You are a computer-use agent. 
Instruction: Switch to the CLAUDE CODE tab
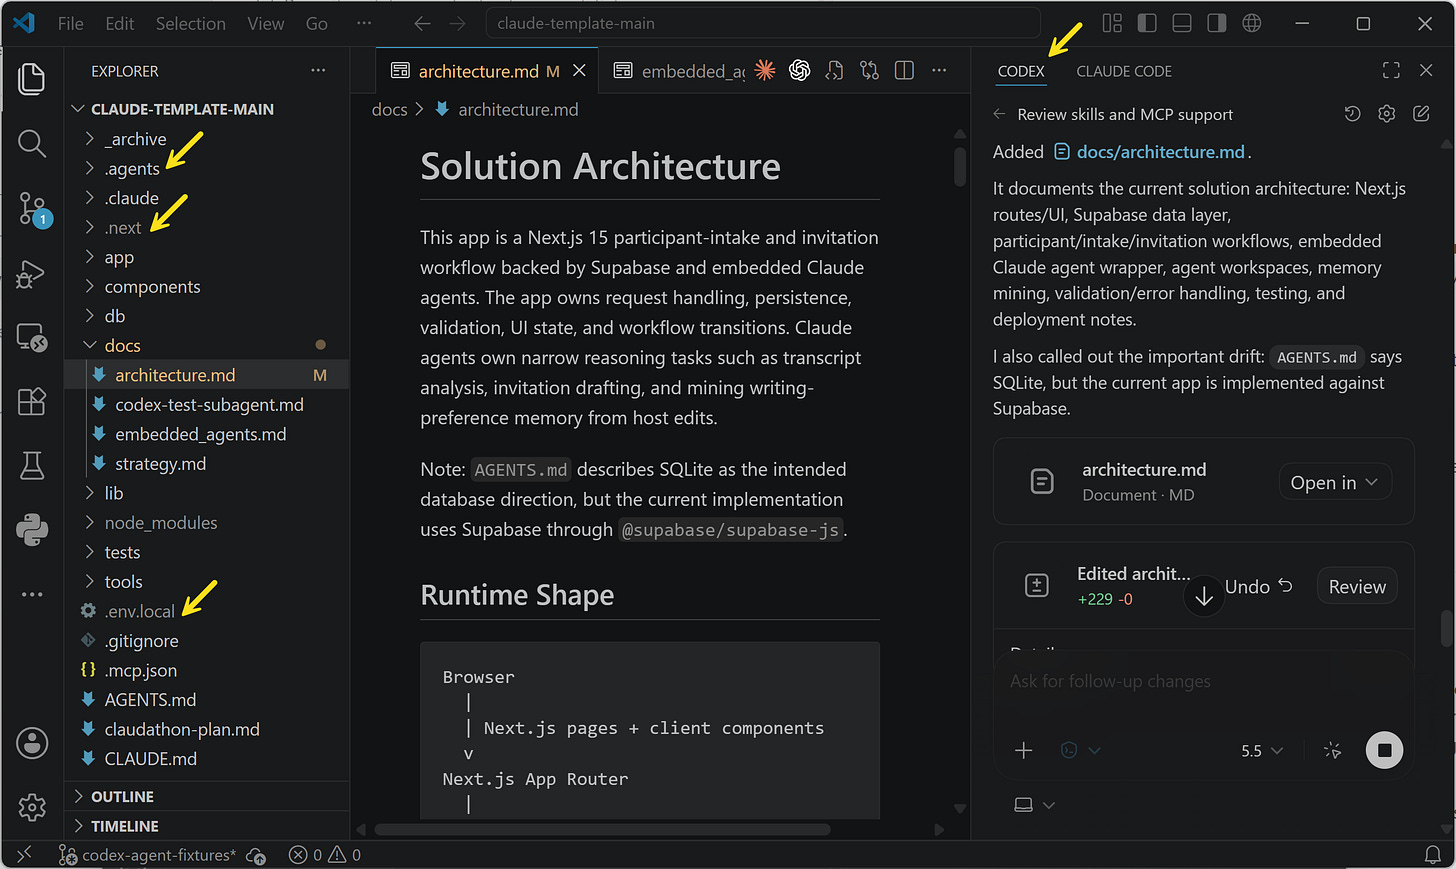coord(1124,71)
